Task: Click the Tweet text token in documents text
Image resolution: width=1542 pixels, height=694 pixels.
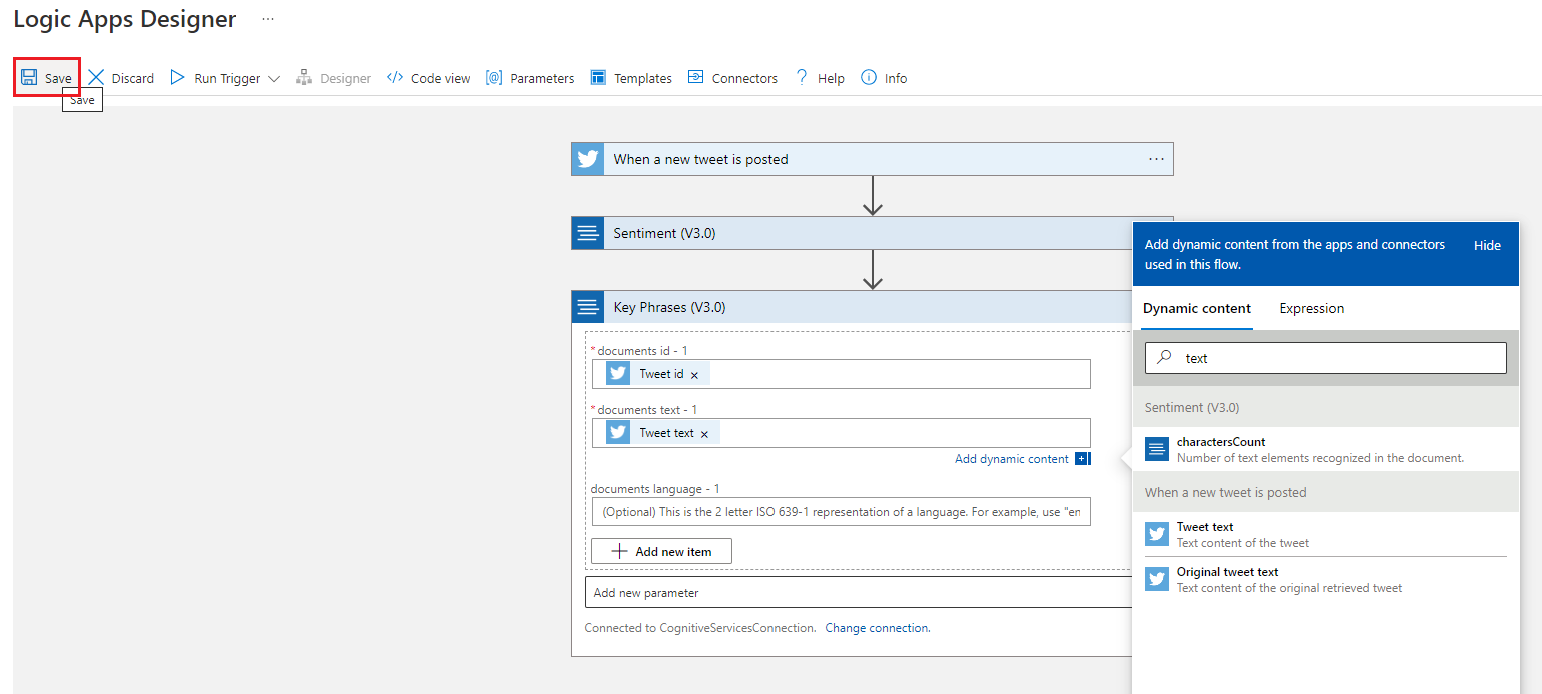Action: coord(662,433)
